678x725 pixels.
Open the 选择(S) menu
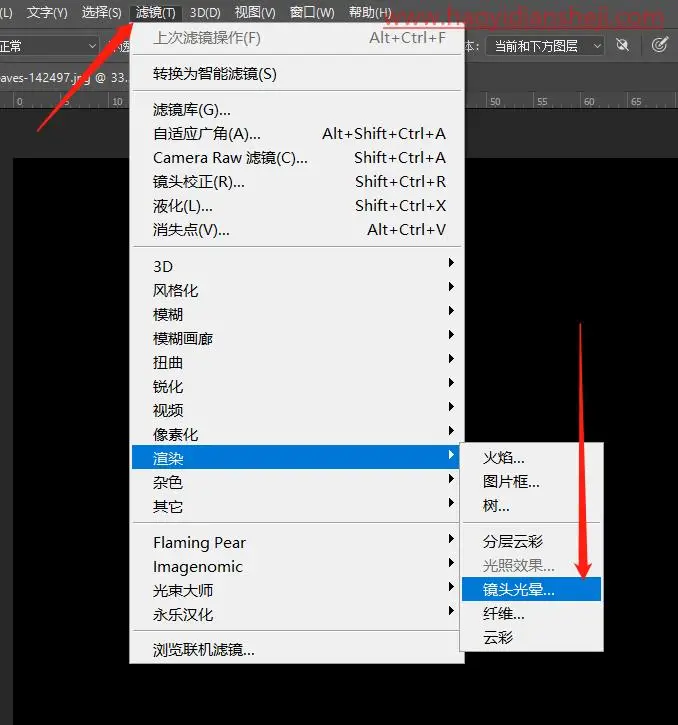pos(101,12)
